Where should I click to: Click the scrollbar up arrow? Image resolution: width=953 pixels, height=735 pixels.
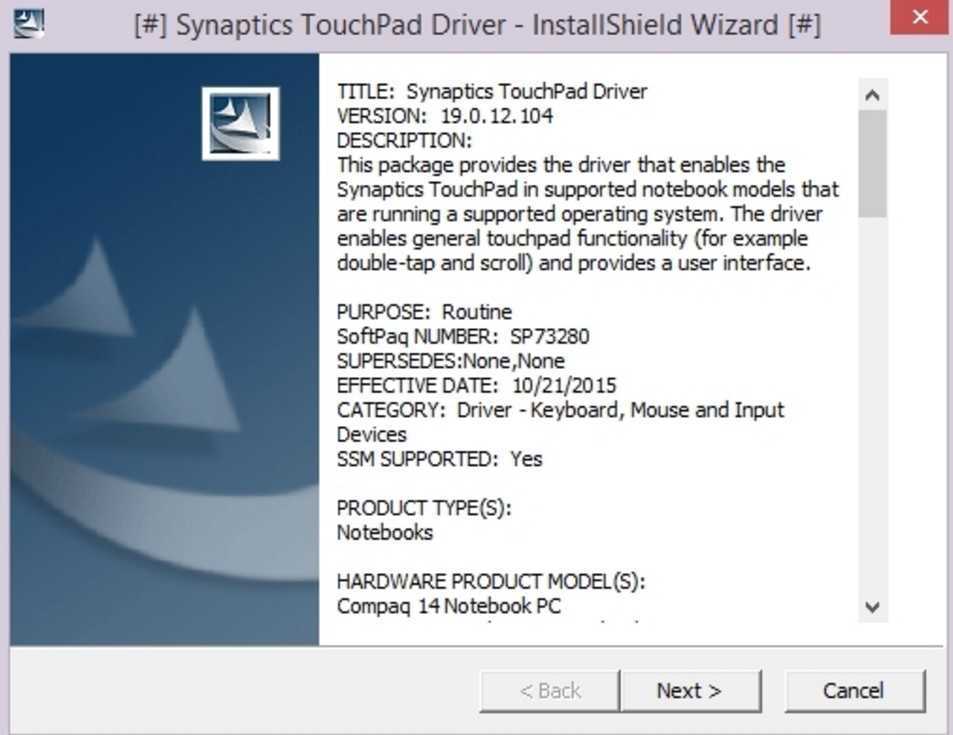point(873,95)
